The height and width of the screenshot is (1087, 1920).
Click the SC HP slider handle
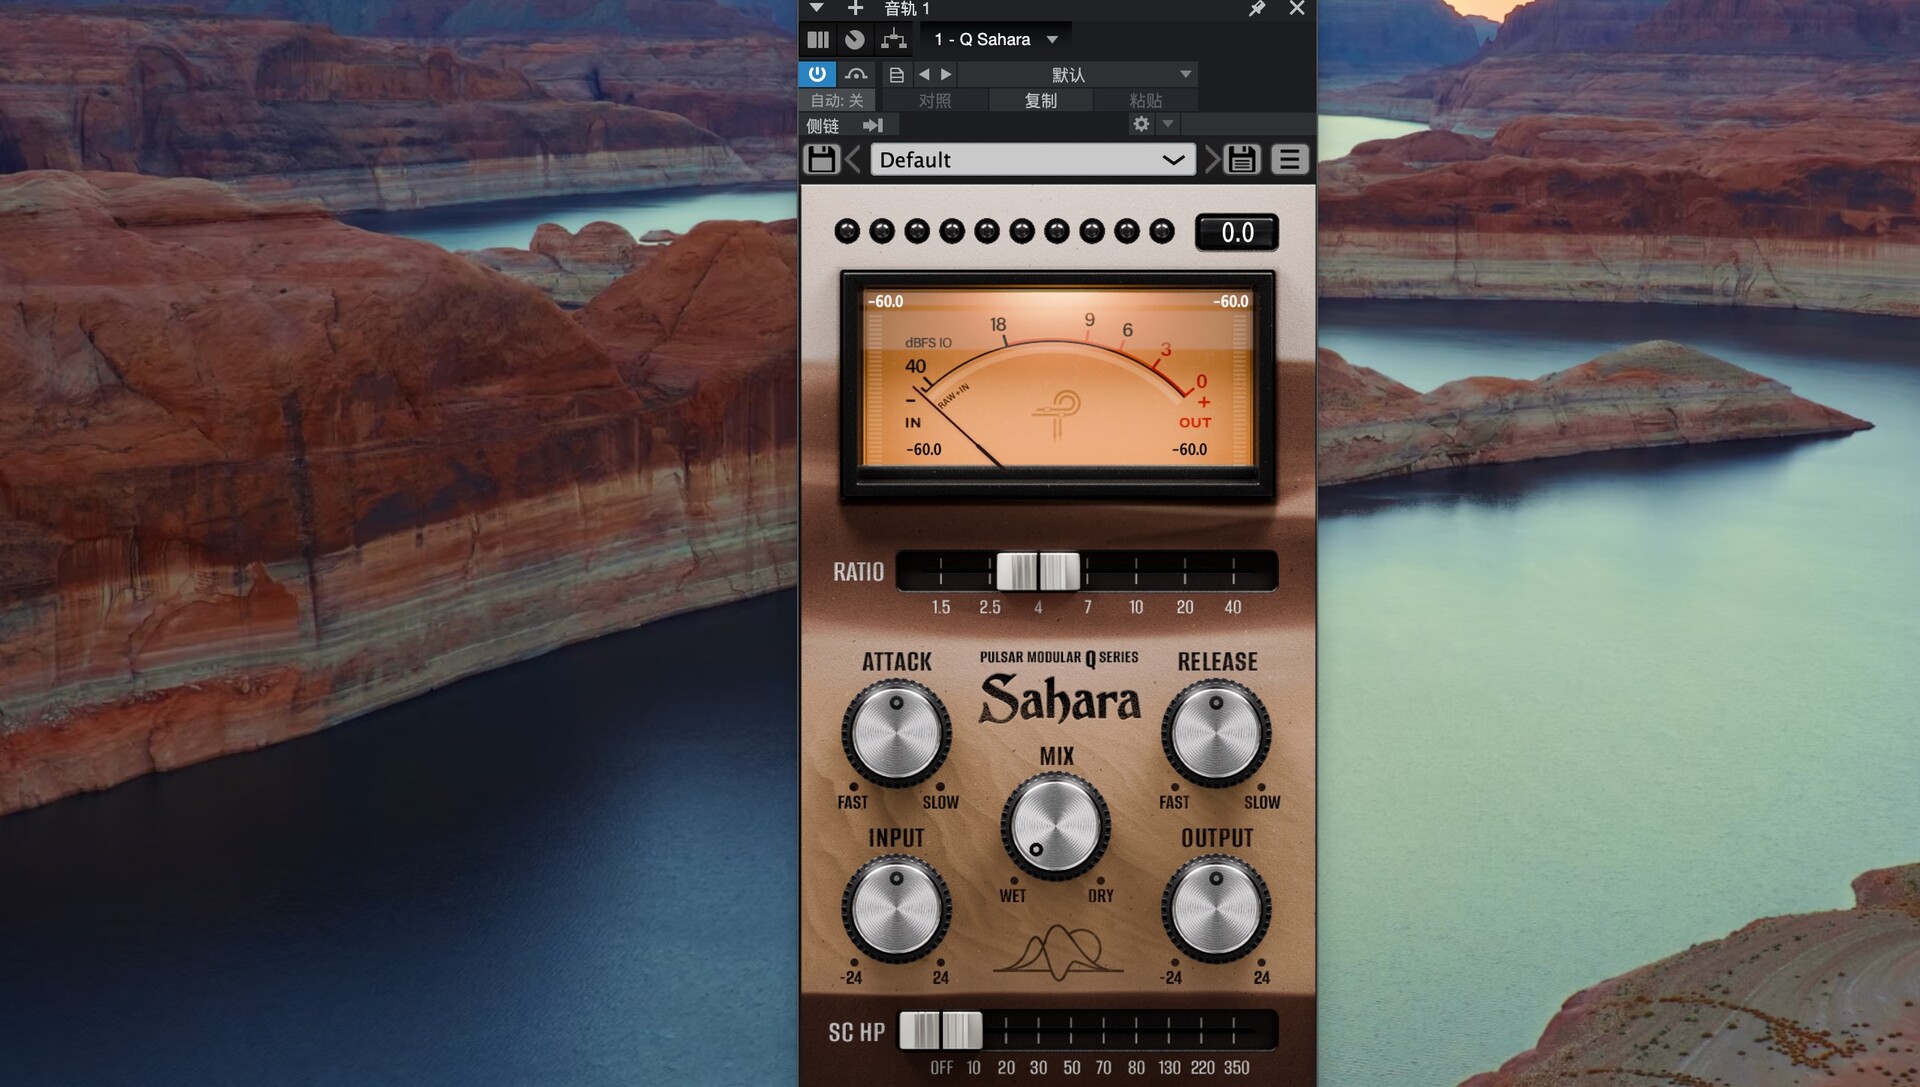coord(940,1031)
